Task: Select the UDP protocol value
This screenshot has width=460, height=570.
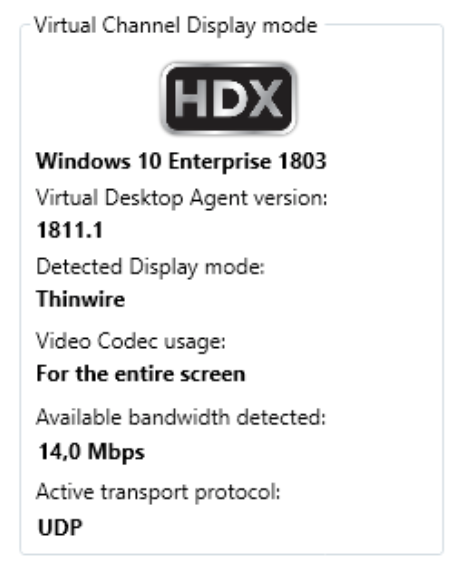Action: coord(60,527)
